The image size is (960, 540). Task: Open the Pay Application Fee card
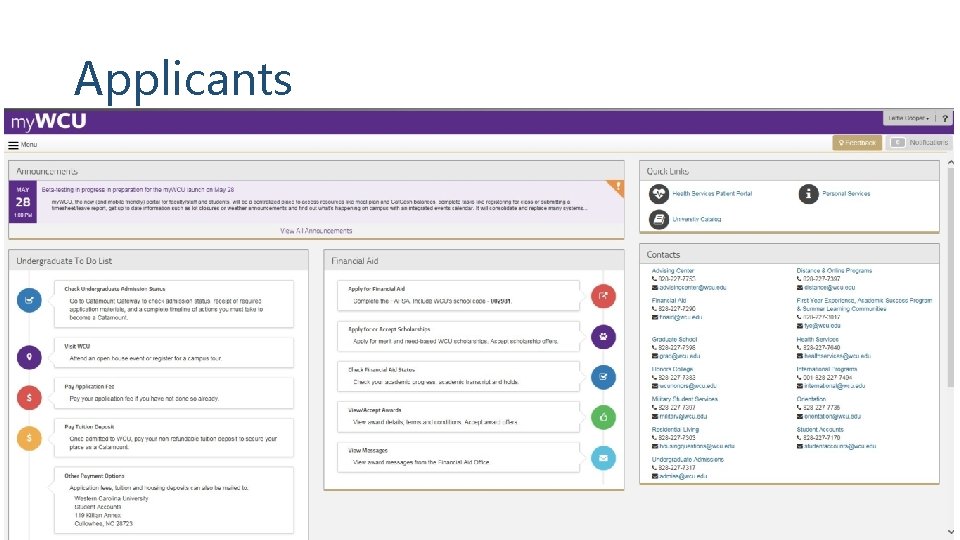[x=174, y=393]
